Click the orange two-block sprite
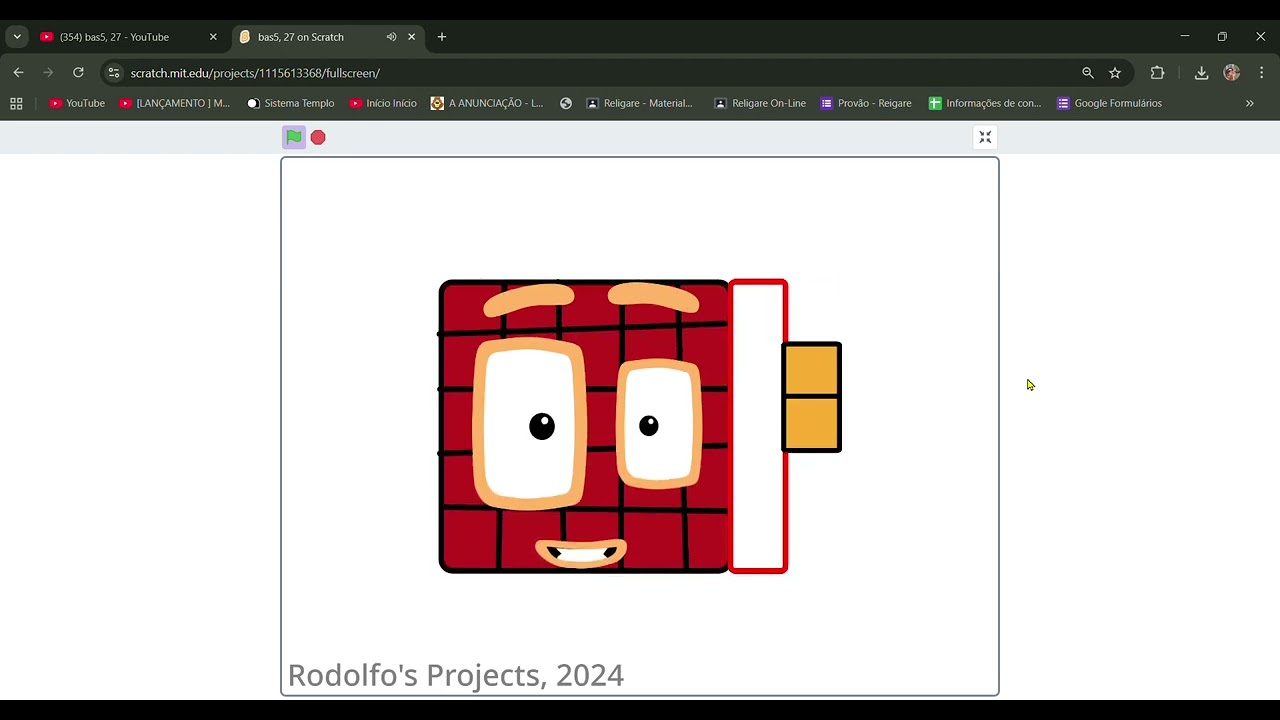This screenshot has height=720, width=1280. point(811,397)
